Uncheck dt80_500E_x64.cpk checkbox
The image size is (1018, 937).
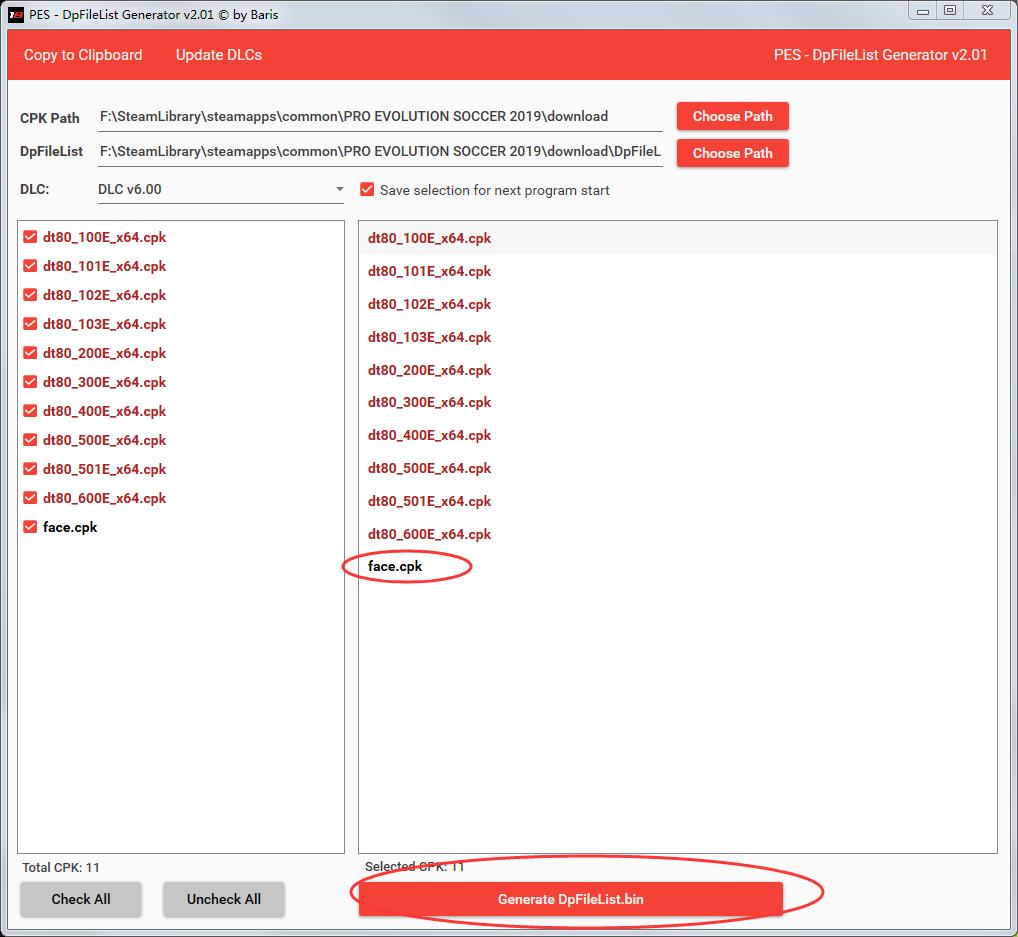30,440
